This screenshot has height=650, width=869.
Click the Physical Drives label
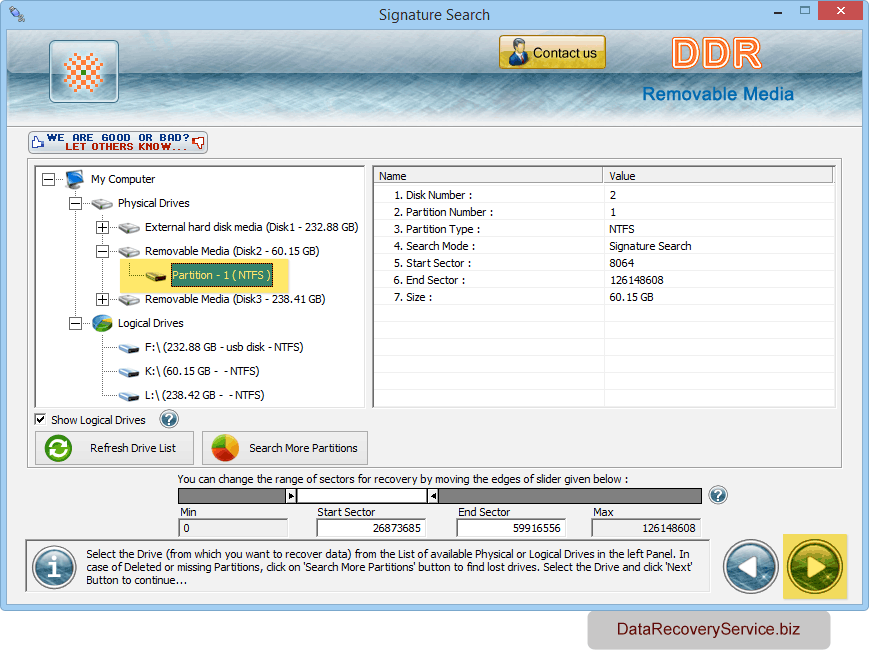[x=154, y=203]
